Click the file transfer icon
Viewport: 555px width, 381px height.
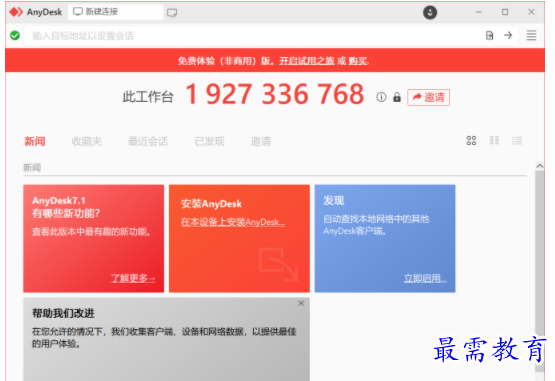click(x=490, y=35)
